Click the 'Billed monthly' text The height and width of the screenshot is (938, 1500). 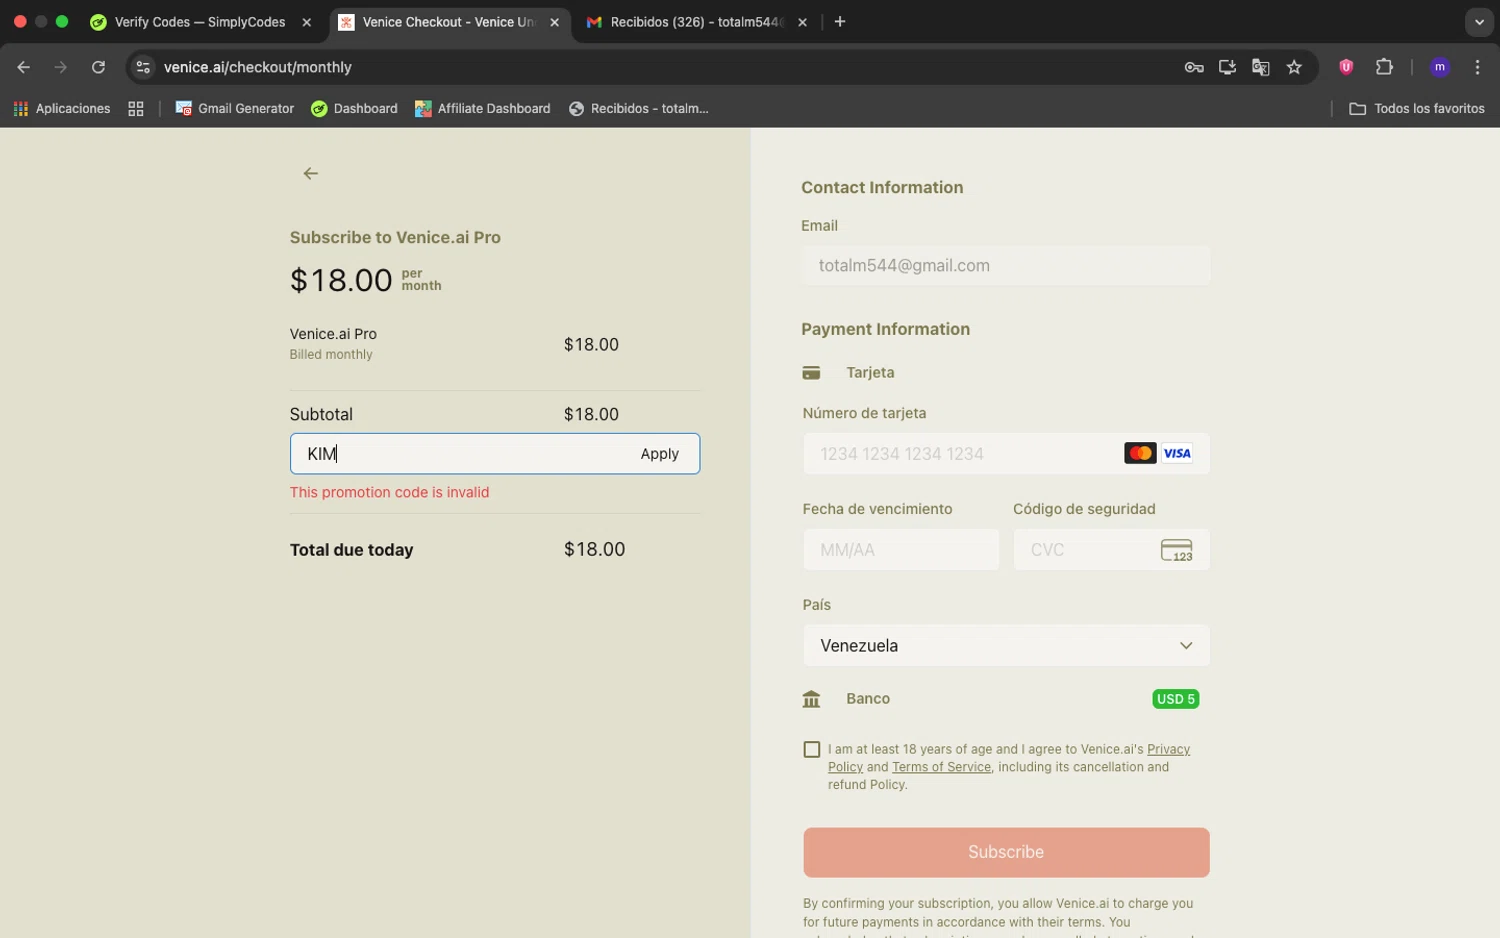331,355
